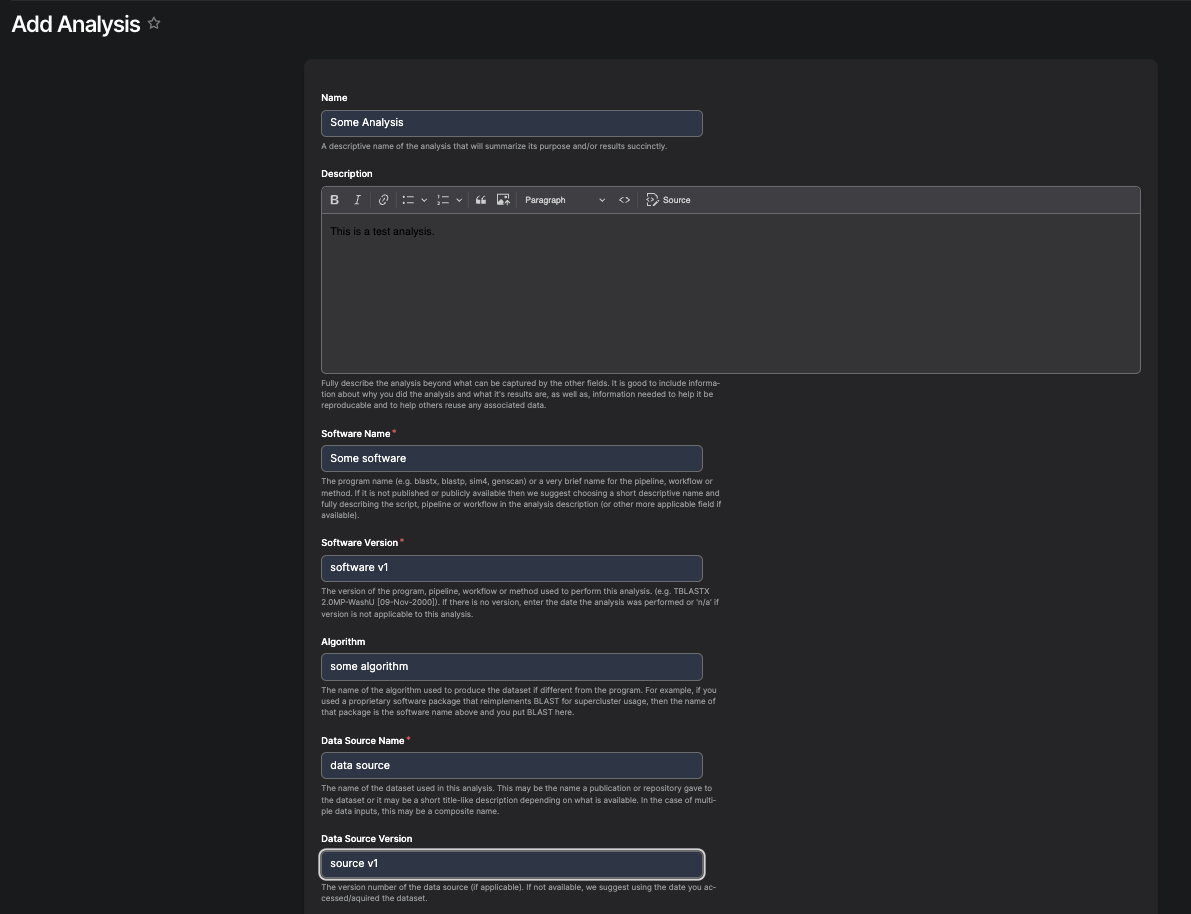Insert a link via the link icon
1191x914 pixels.
pyautogui.click(x=384, y=200)
